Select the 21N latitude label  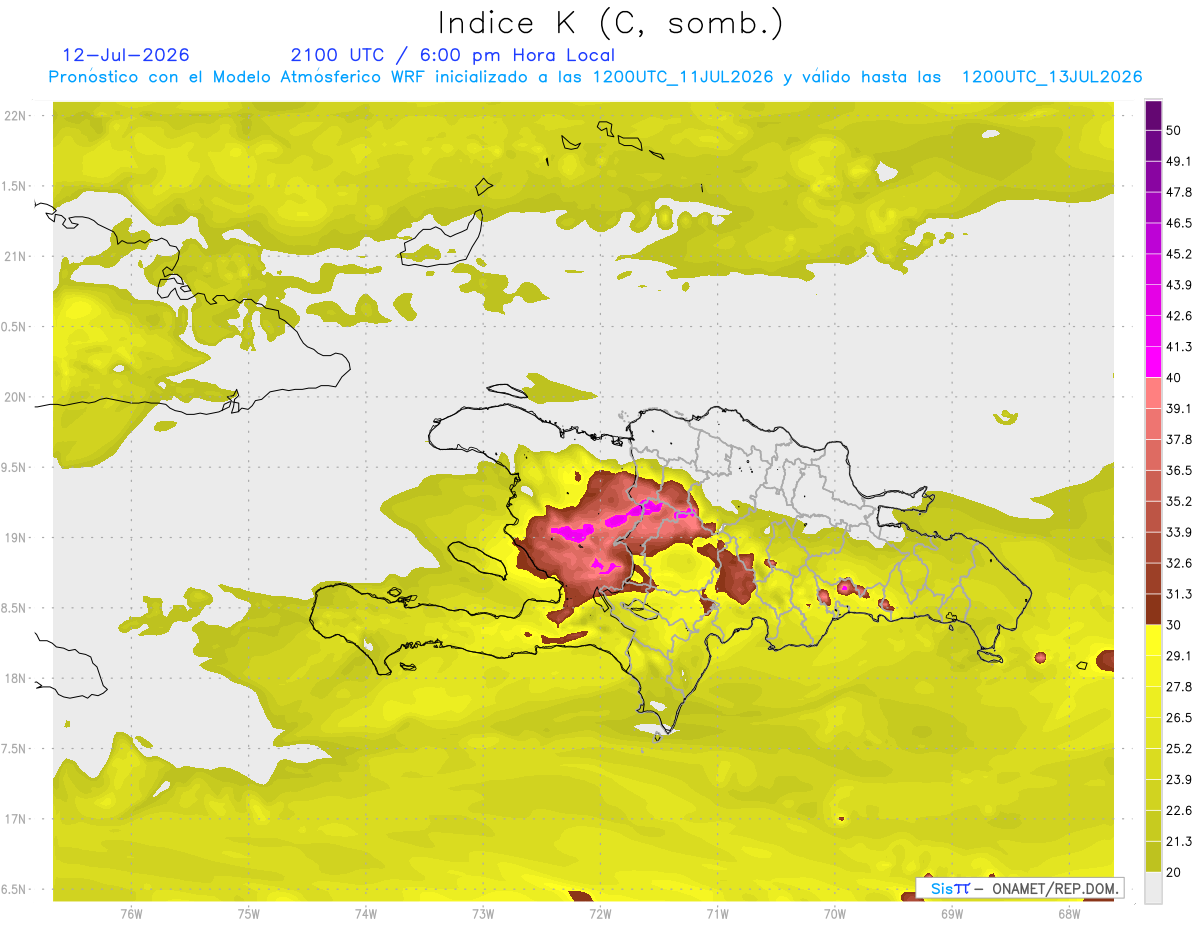pos(16,256)
